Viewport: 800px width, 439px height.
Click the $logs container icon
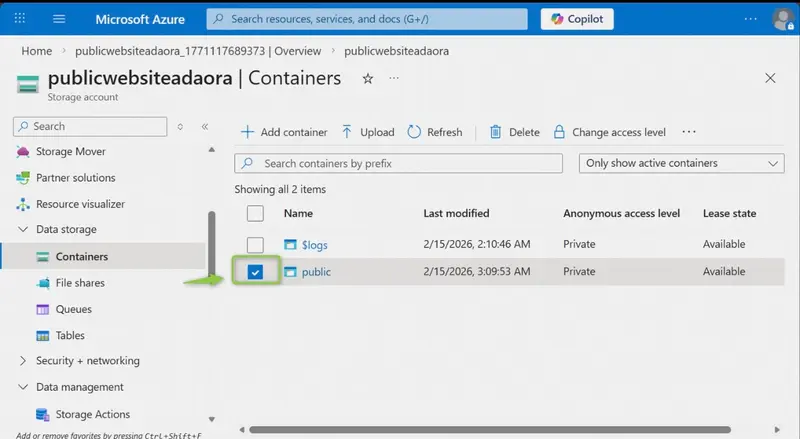point(290,245)
